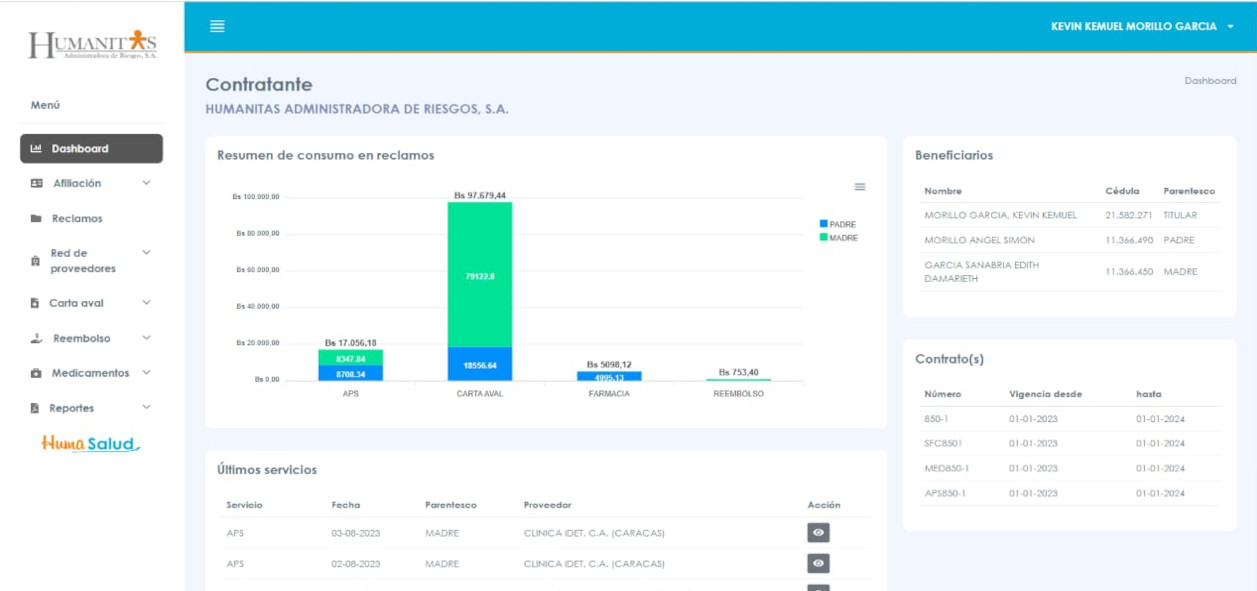Screen dimensions: 1257x591
Task: View details of 03-08-2023 APS service
Action: 818,533
